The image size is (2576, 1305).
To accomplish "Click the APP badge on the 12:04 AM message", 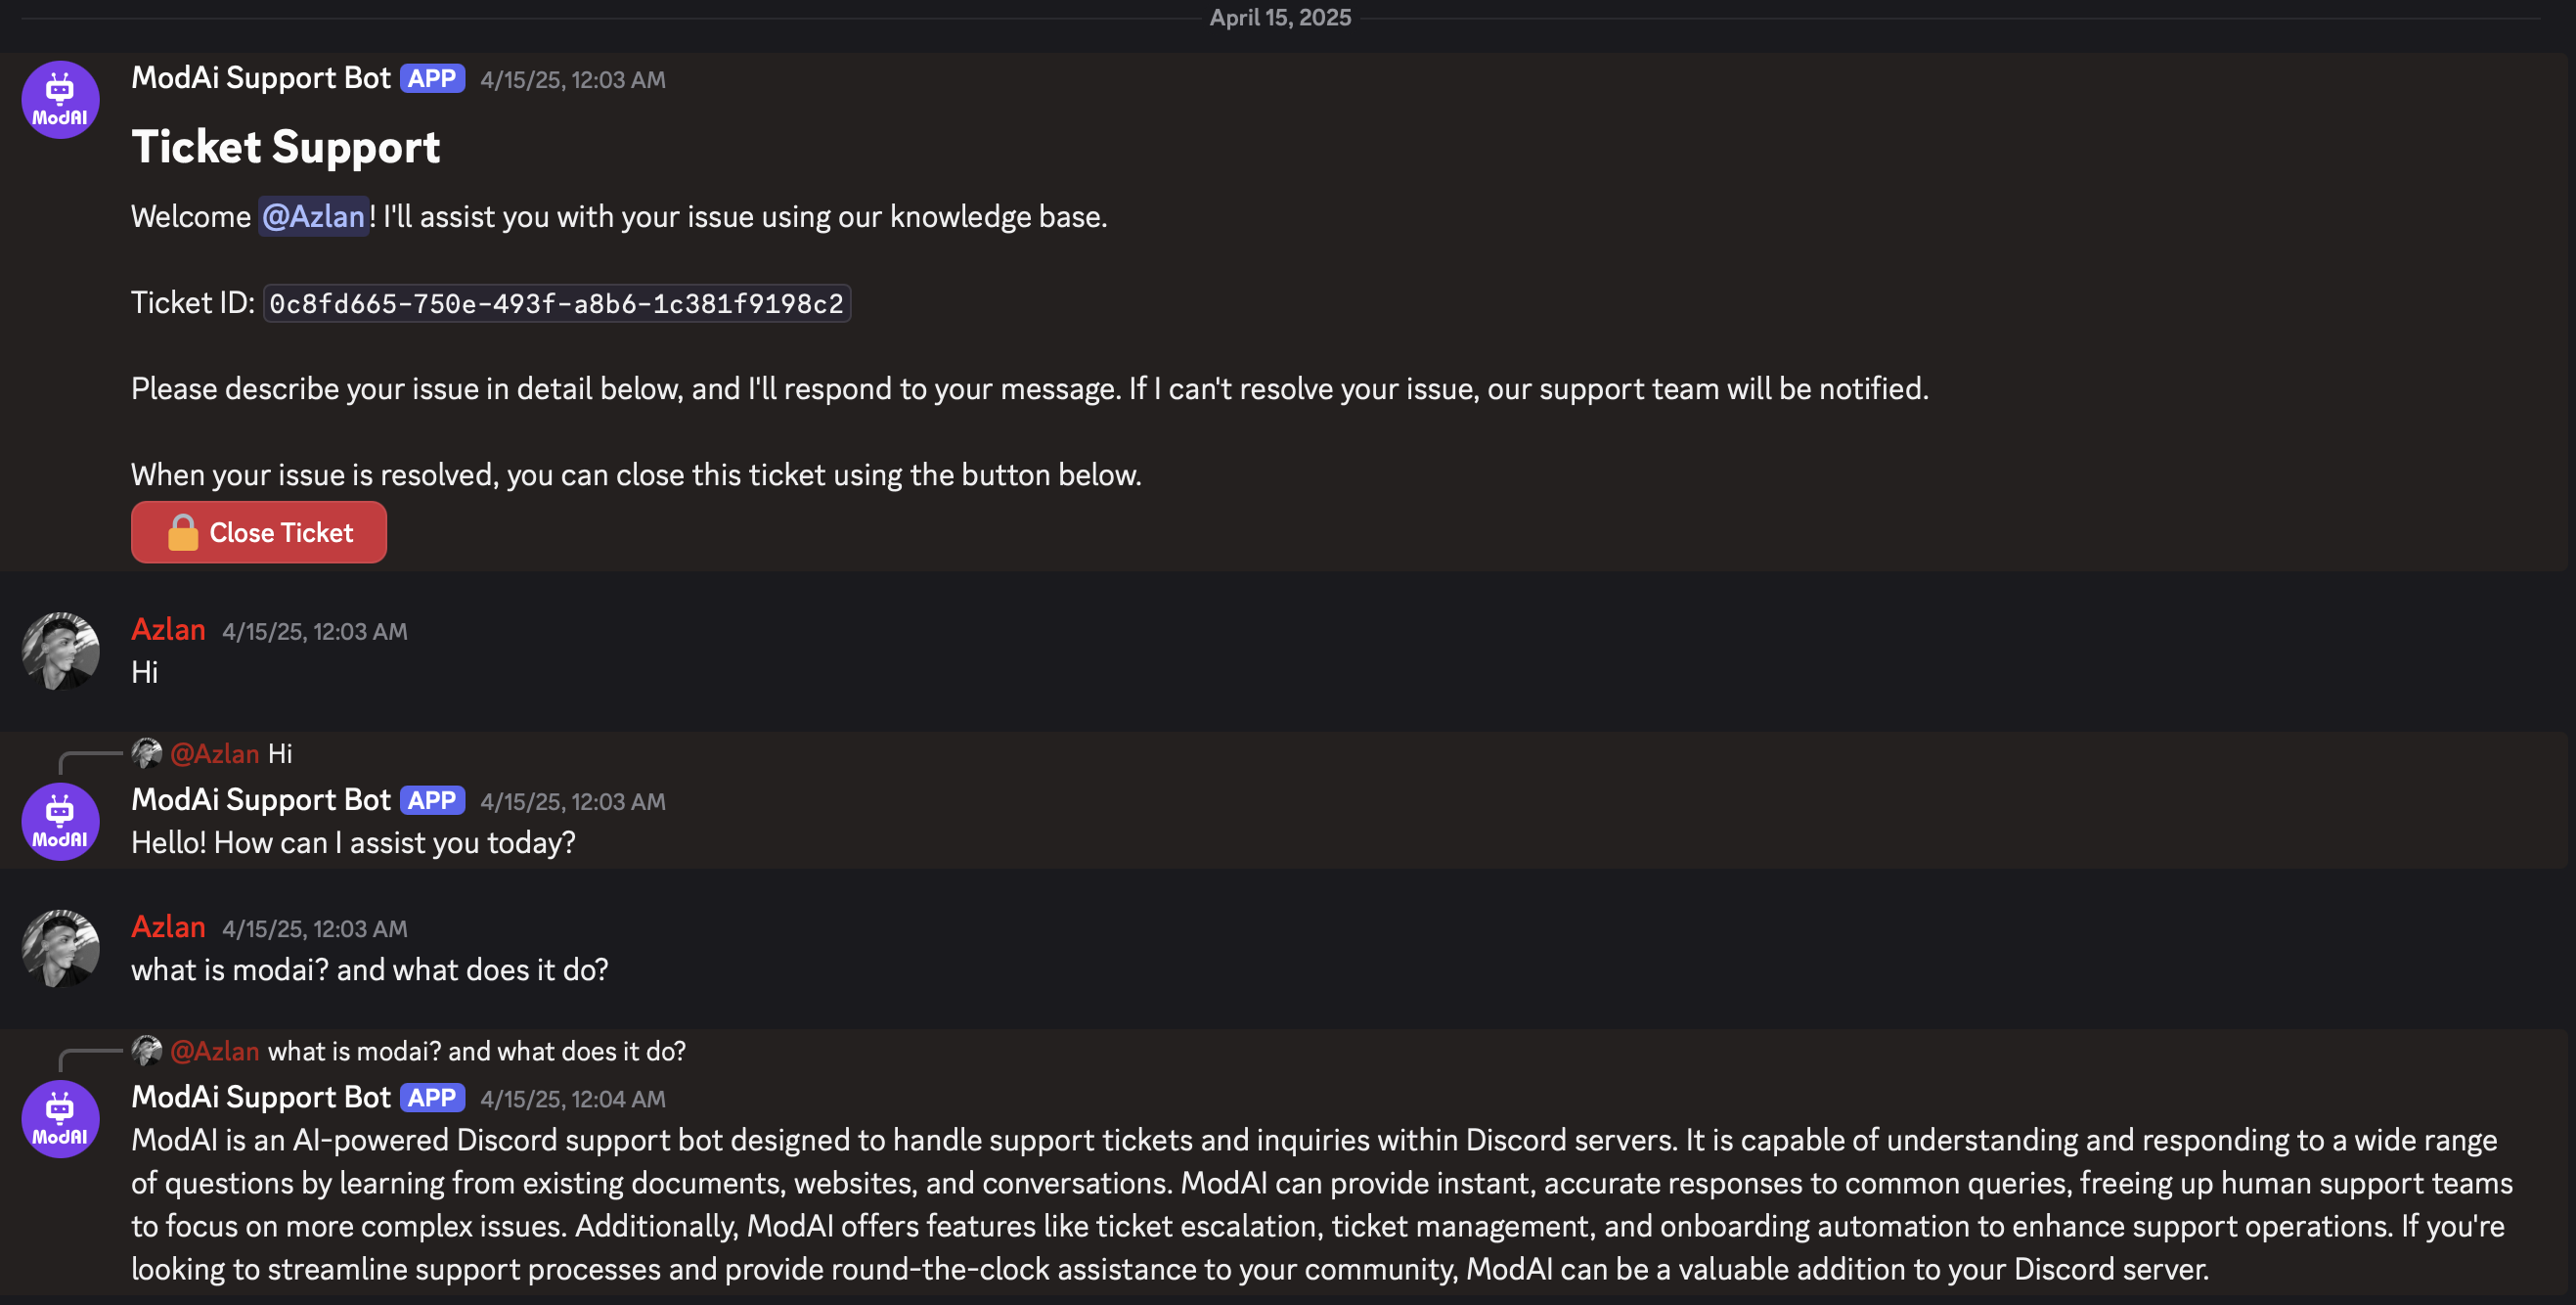I will [x=432, y=1098].
